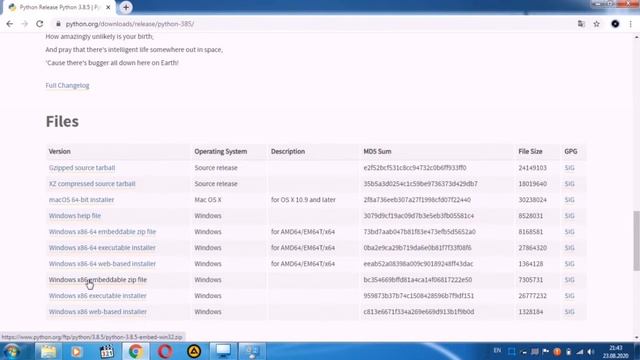640x360 pixels.
Task: Download macOS 64-bit installer
Action: tap(81, 200)
